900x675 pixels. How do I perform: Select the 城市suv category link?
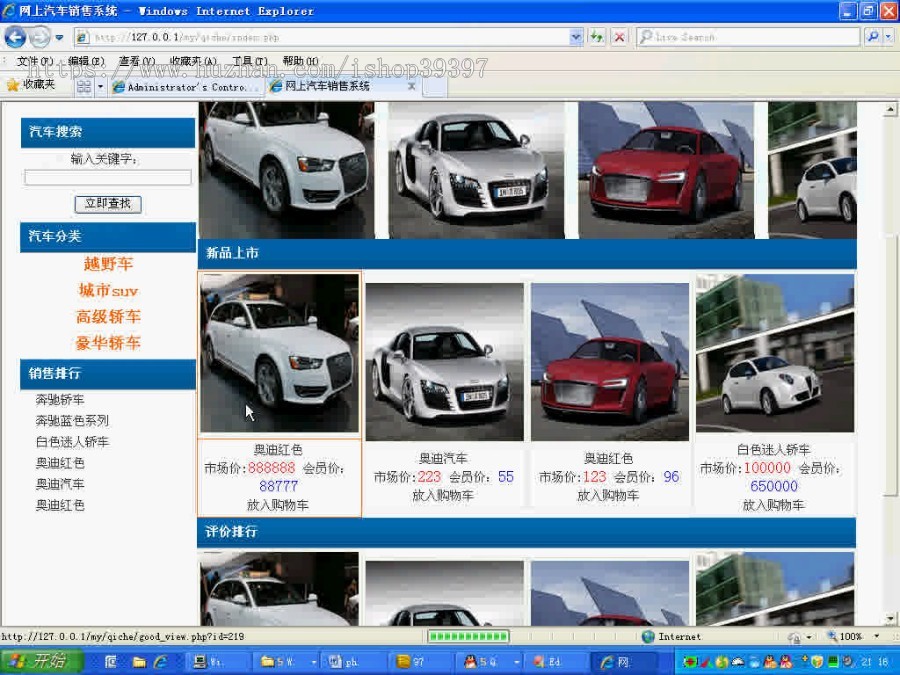pyautogui.click(x=108, y=290)
